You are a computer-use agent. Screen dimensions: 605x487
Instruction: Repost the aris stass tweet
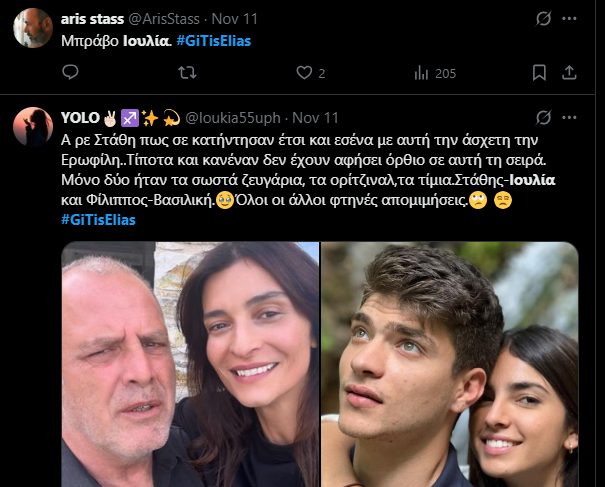(x=186, y=72)
